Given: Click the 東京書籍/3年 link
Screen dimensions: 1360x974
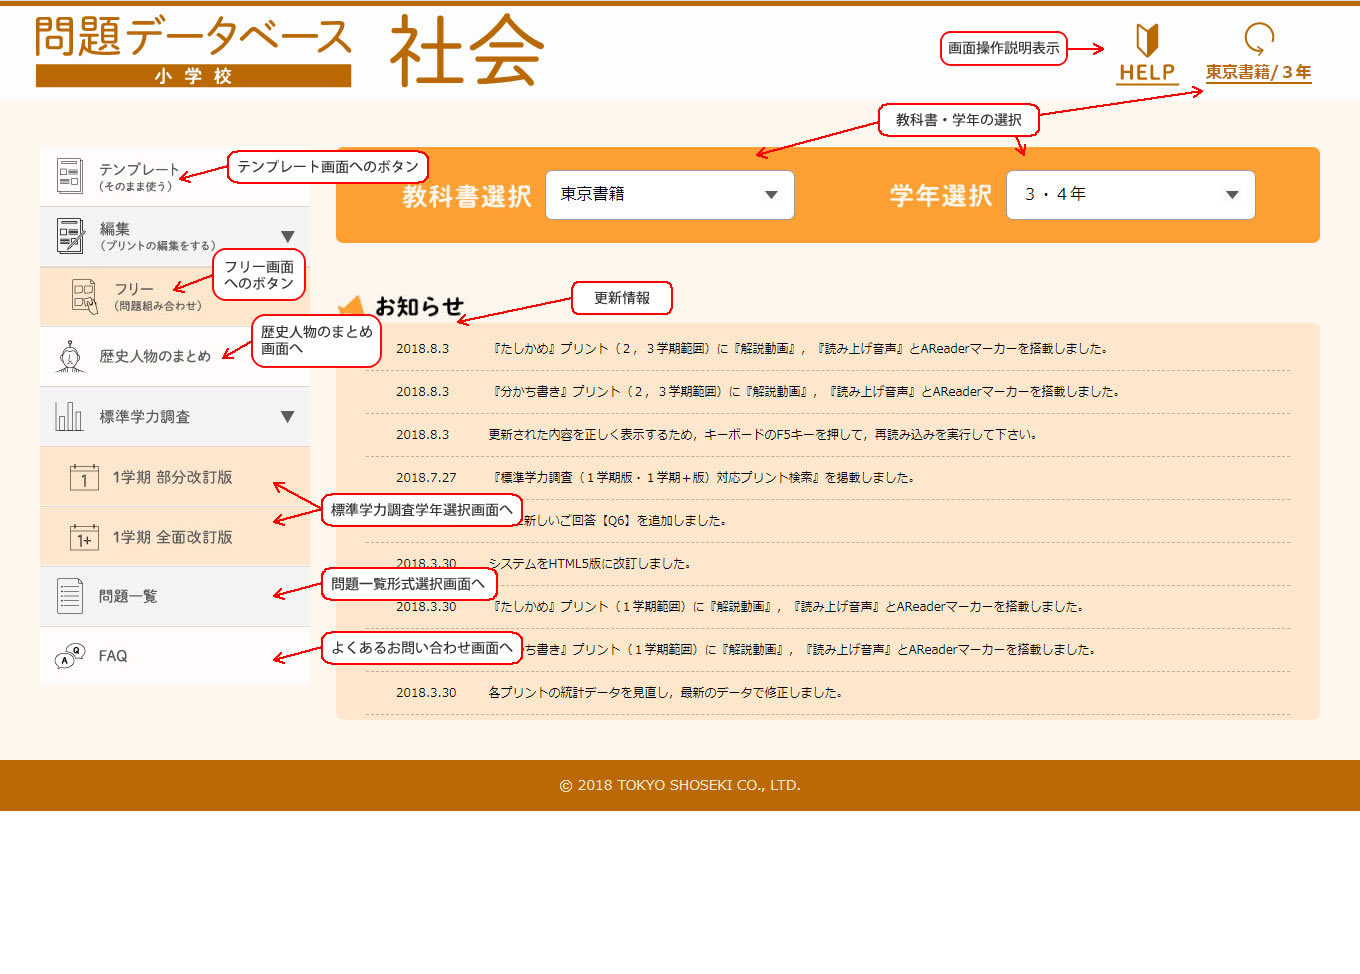Looking at the screenshot, I should pos(1258,72).
